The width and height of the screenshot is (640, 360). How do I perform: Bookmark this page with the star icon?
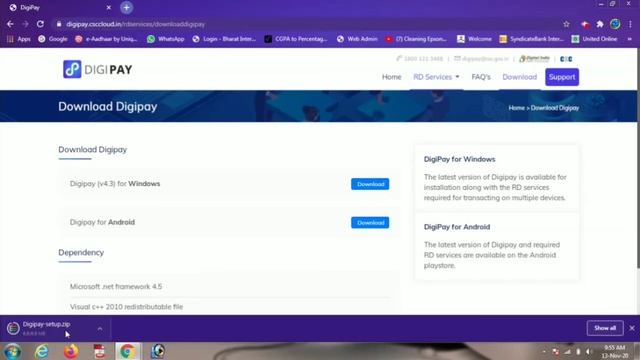[566, 24]
